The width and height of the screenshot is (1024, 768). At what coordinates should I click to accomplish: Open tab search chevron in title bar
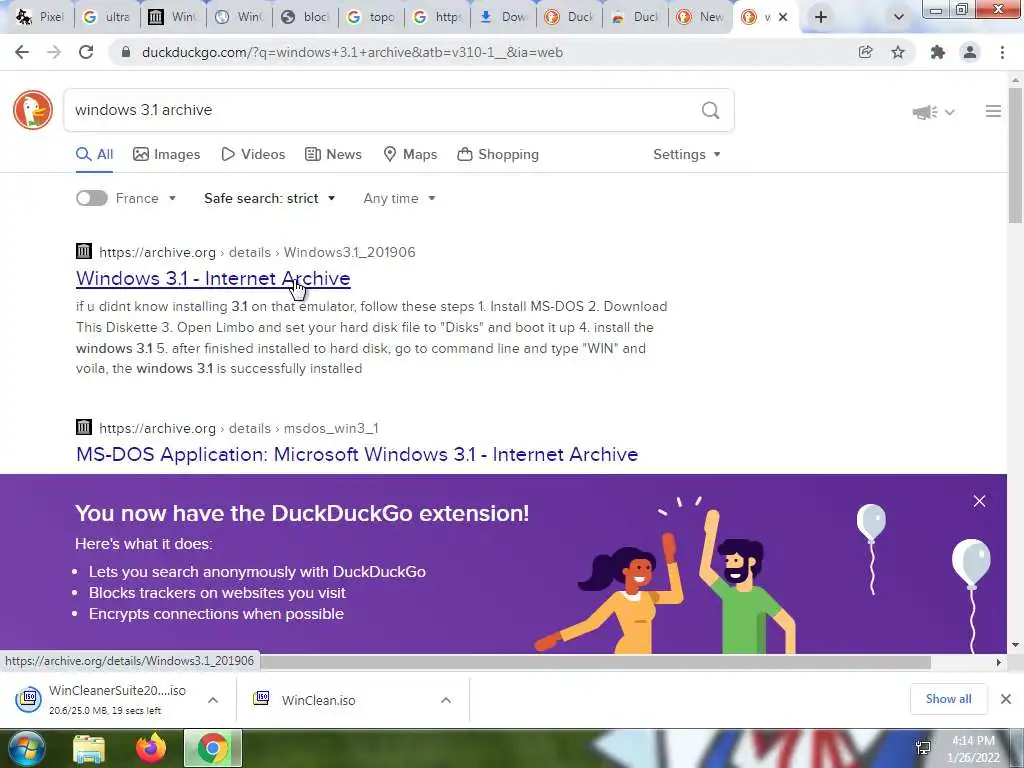click(899, 18)
